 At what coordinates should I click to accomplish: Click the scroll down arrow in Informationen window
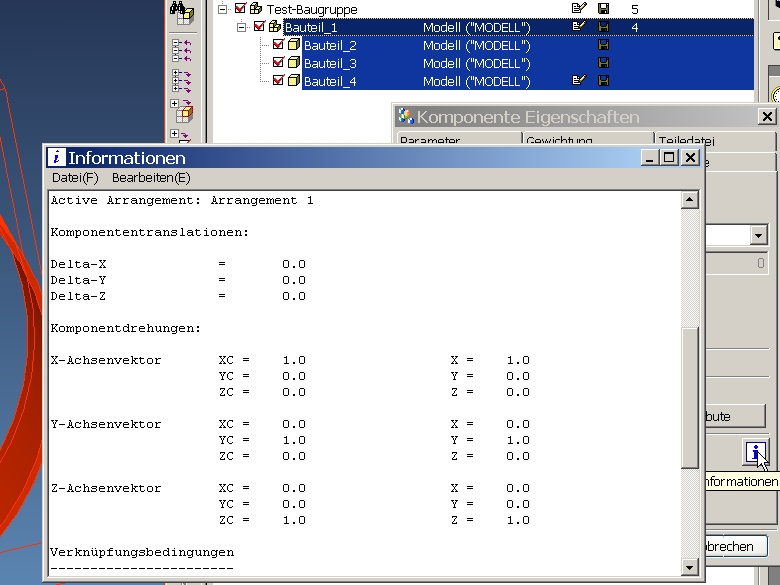coord(689,567)
